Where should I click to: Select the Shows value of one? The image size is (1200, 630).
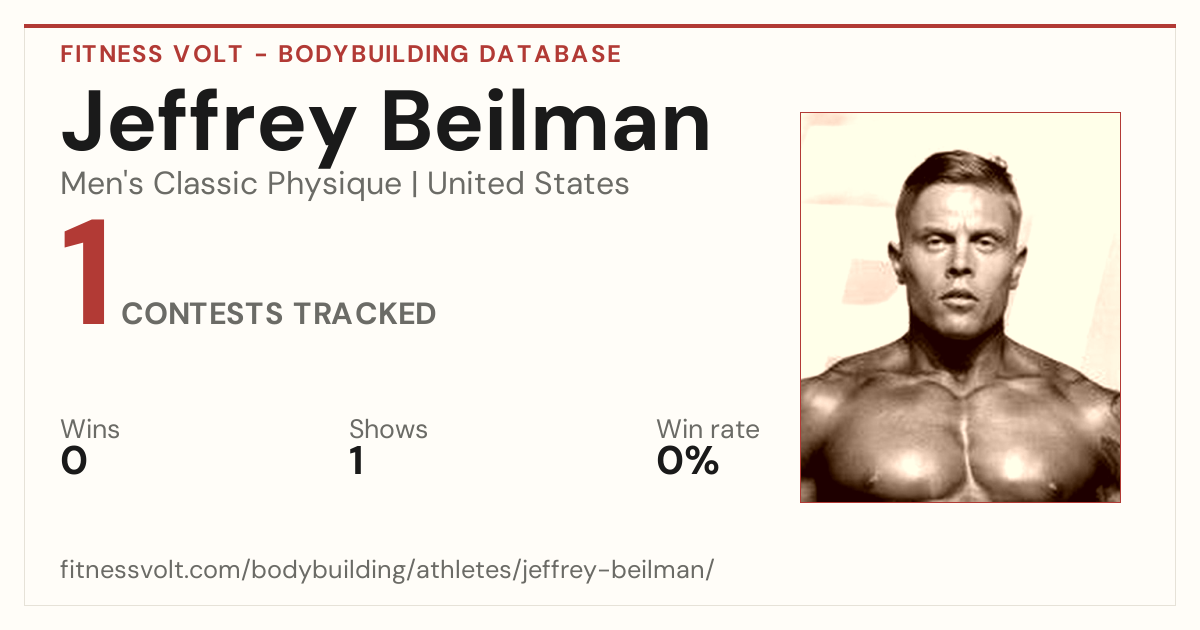pyautogui.click(x=356, y=461)
